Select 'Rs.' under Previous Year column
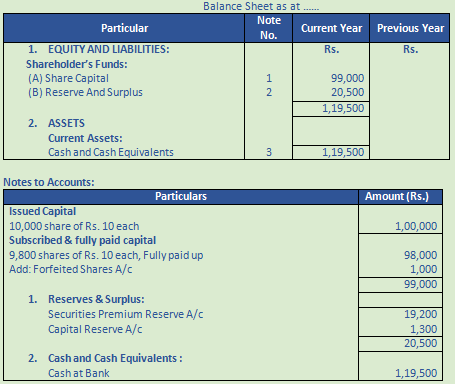 click(410, 49)
